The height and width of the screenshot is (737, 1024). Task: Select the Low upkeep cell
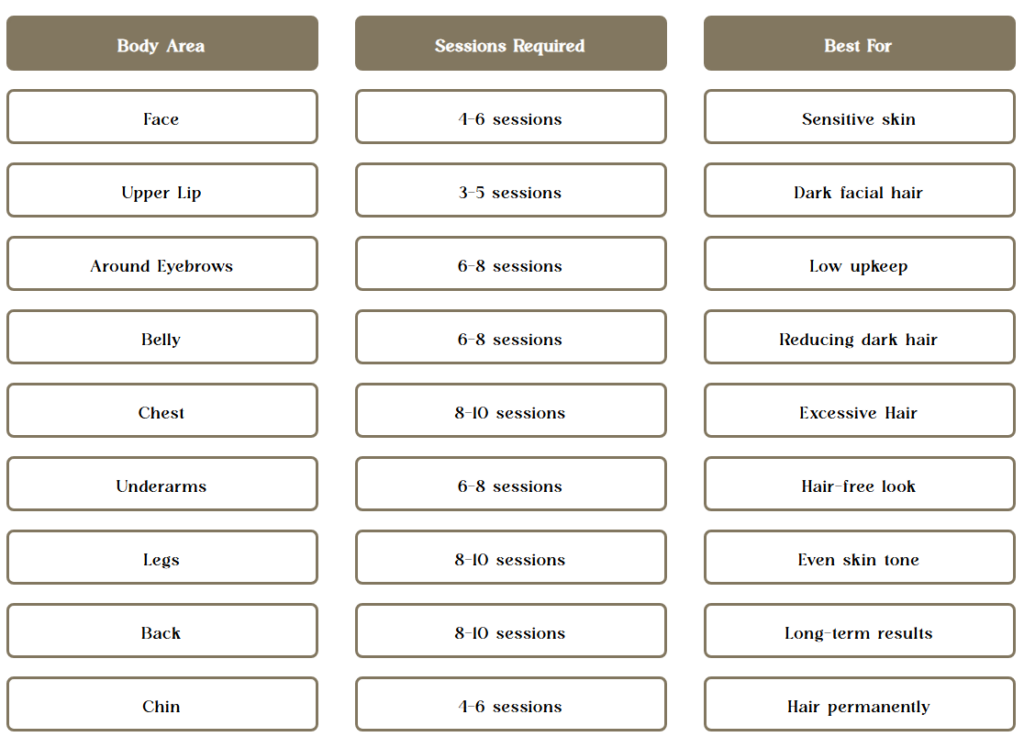click(858, 265)
